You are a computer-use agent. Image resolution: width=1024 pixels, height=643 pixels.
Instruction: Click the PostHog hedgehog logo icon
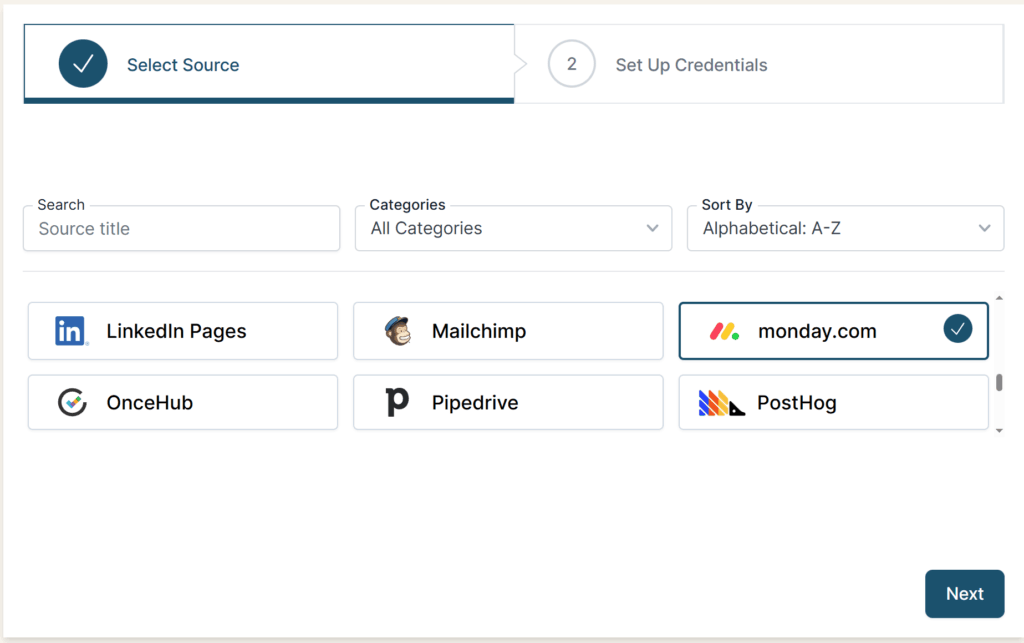721,403
